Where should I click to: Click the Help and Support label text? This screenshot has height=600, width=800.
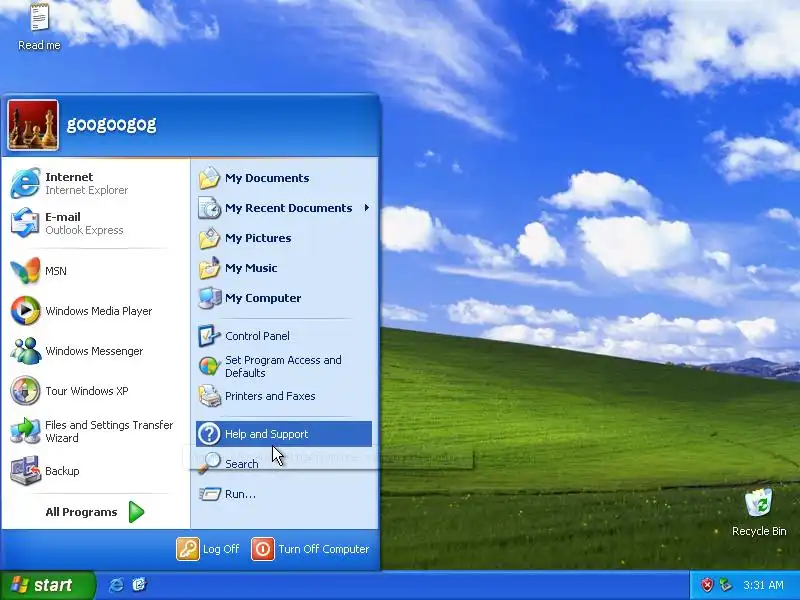coord(266,434)
